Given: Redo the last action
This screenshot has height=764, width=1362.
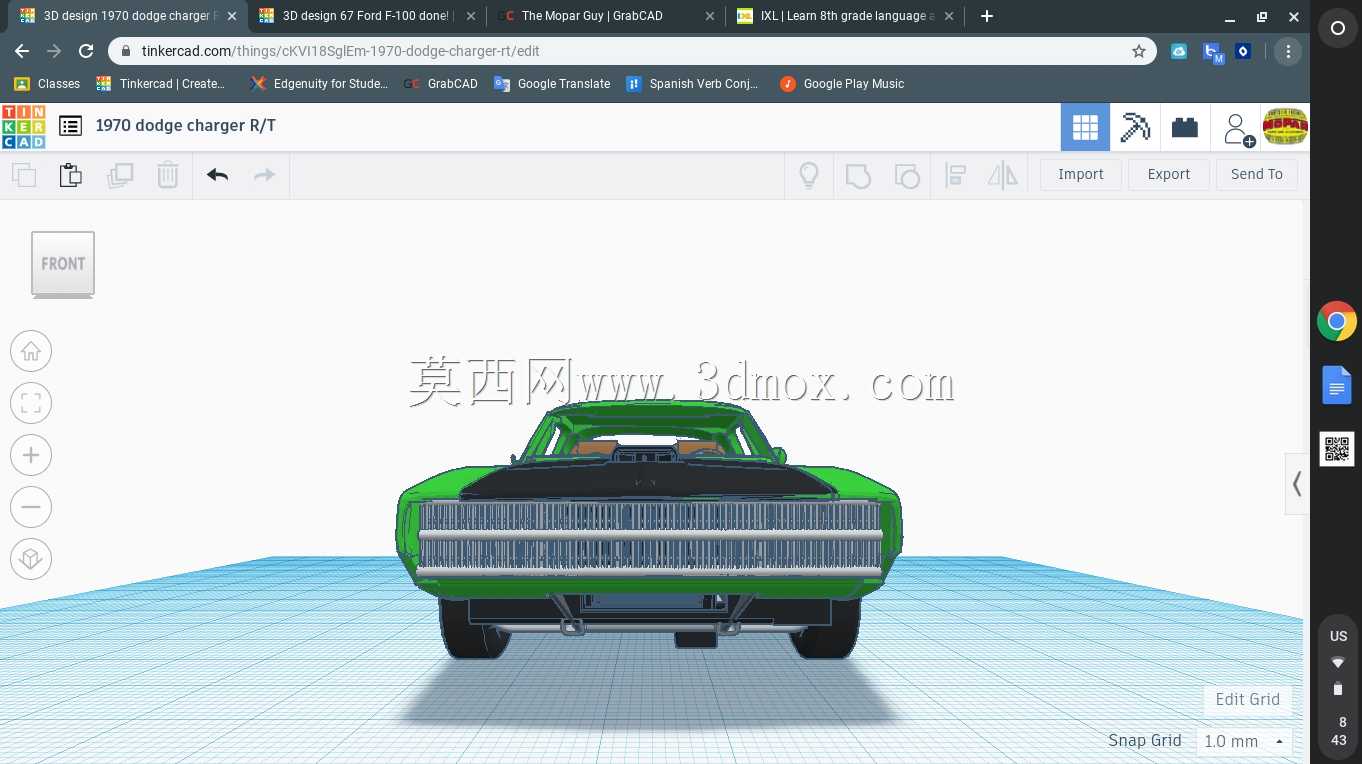Looking at the screenshot, I should [264, 176].
